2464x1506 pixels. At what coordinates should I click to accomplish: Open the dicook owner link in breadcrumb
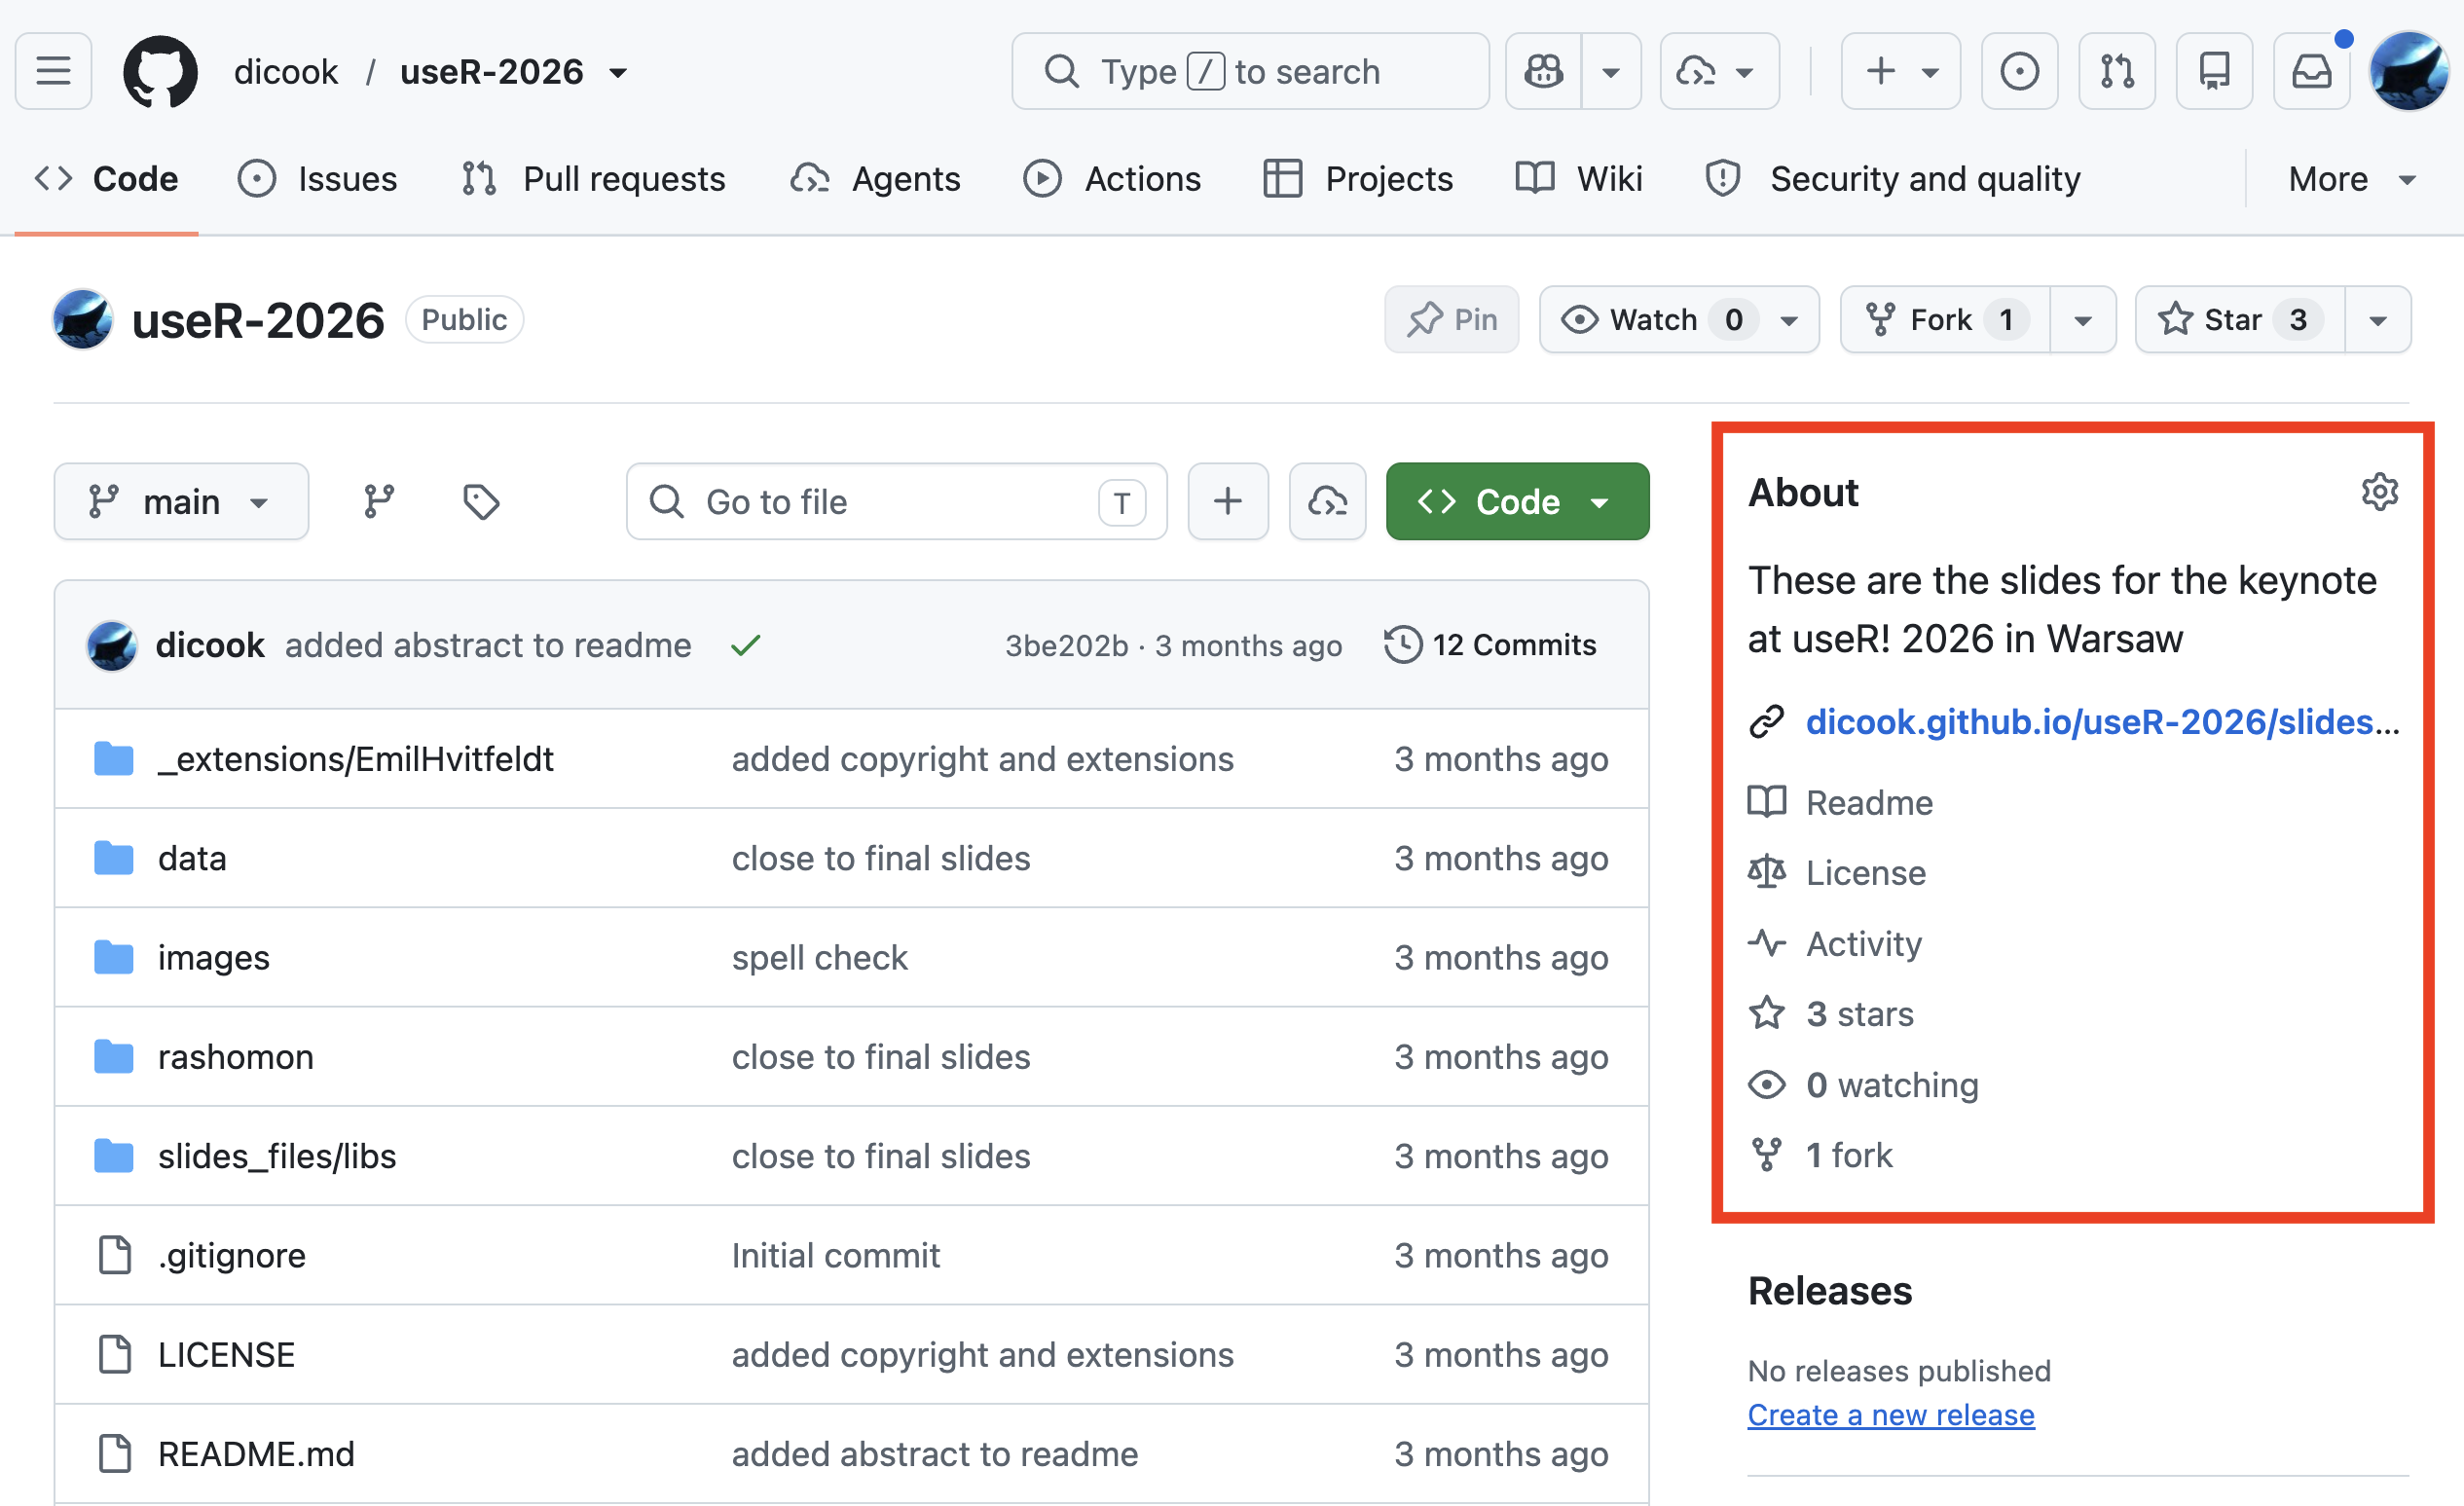click(286, 72)
